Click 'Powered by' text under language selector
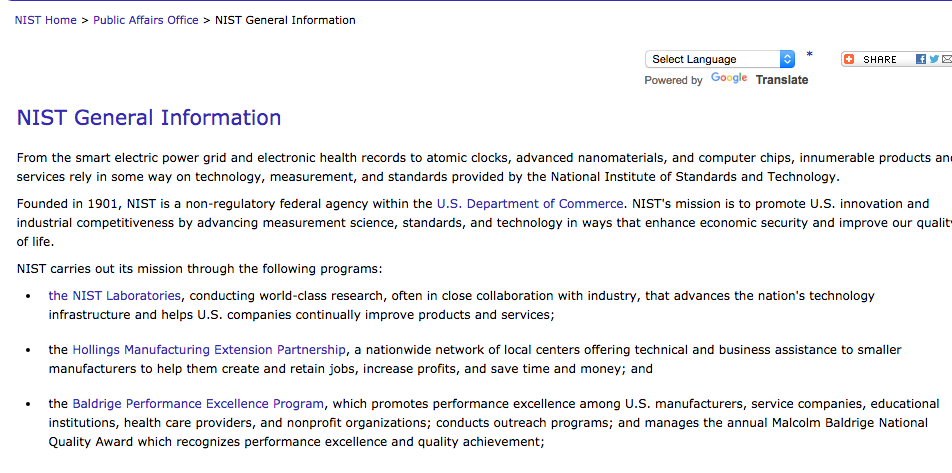This screenshot has height=473, width=952. 673,80
